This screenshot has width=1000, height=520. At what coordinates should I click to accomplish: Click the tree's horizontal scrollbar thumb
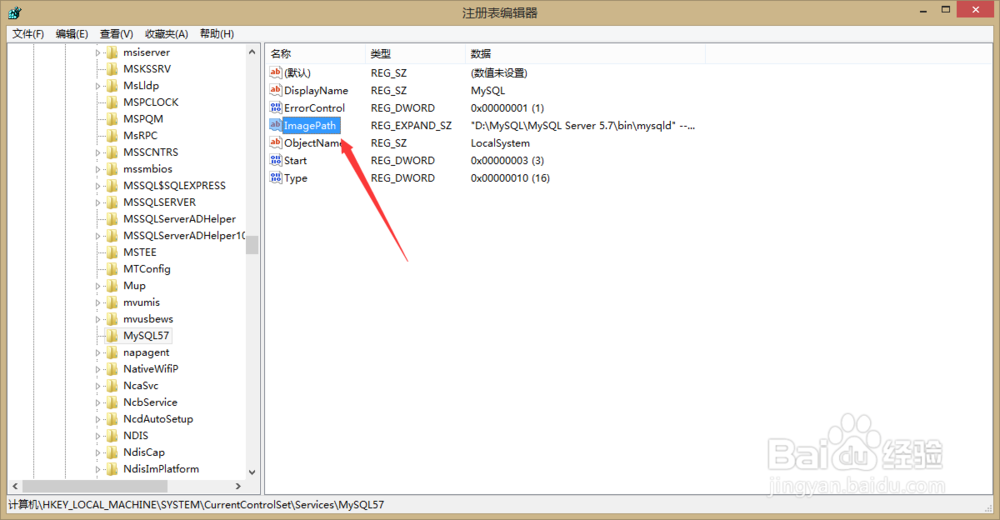(95, 486)
